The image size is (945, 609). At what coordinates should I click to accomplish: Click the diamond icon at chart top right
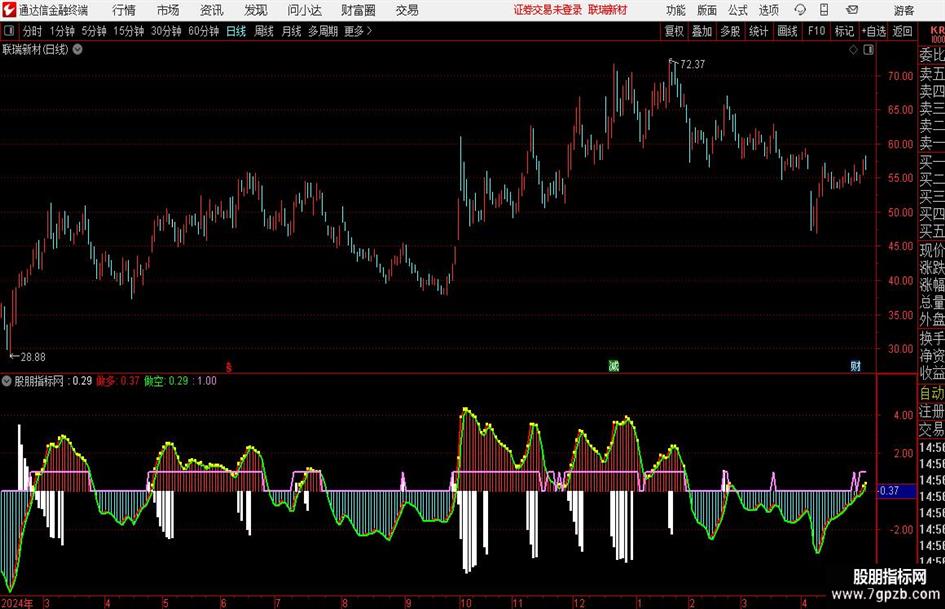853,50
